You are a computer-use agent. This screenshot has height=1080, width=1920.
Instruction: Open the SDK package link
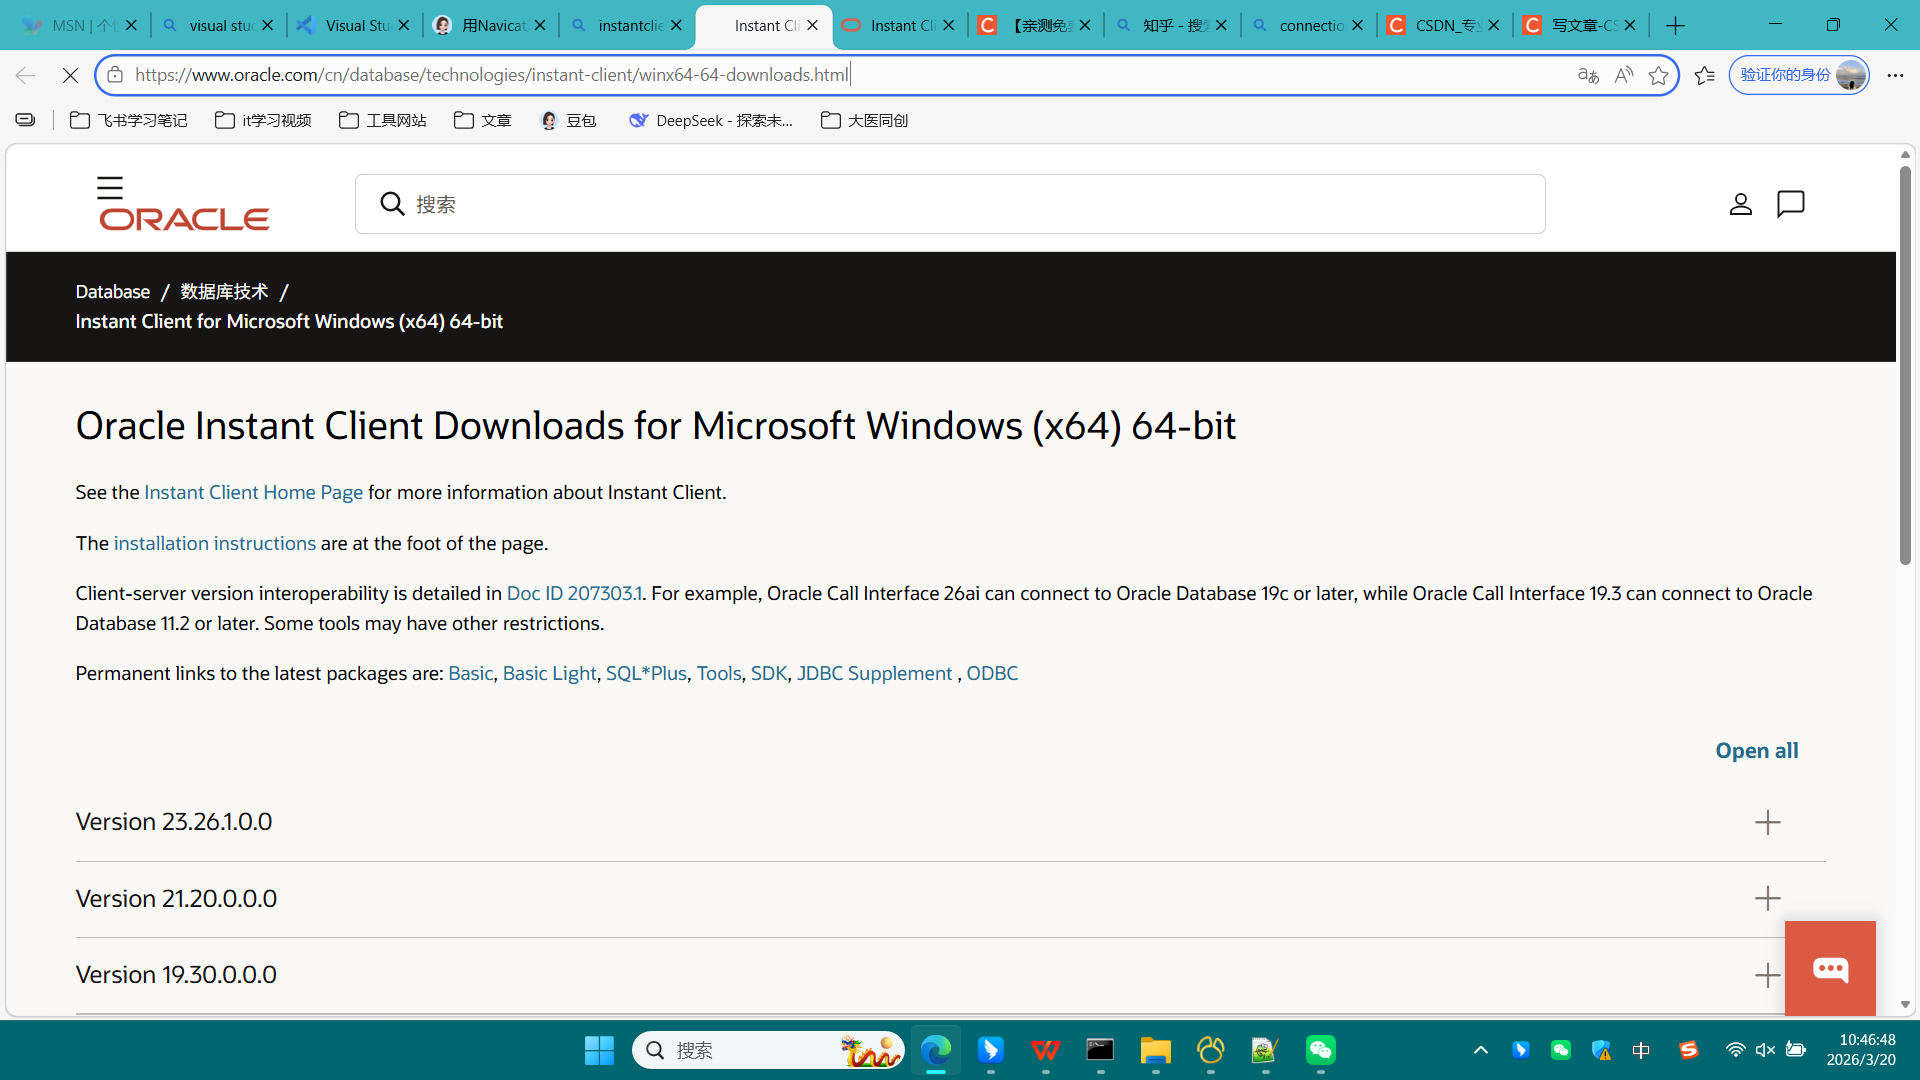coord(769,673)
